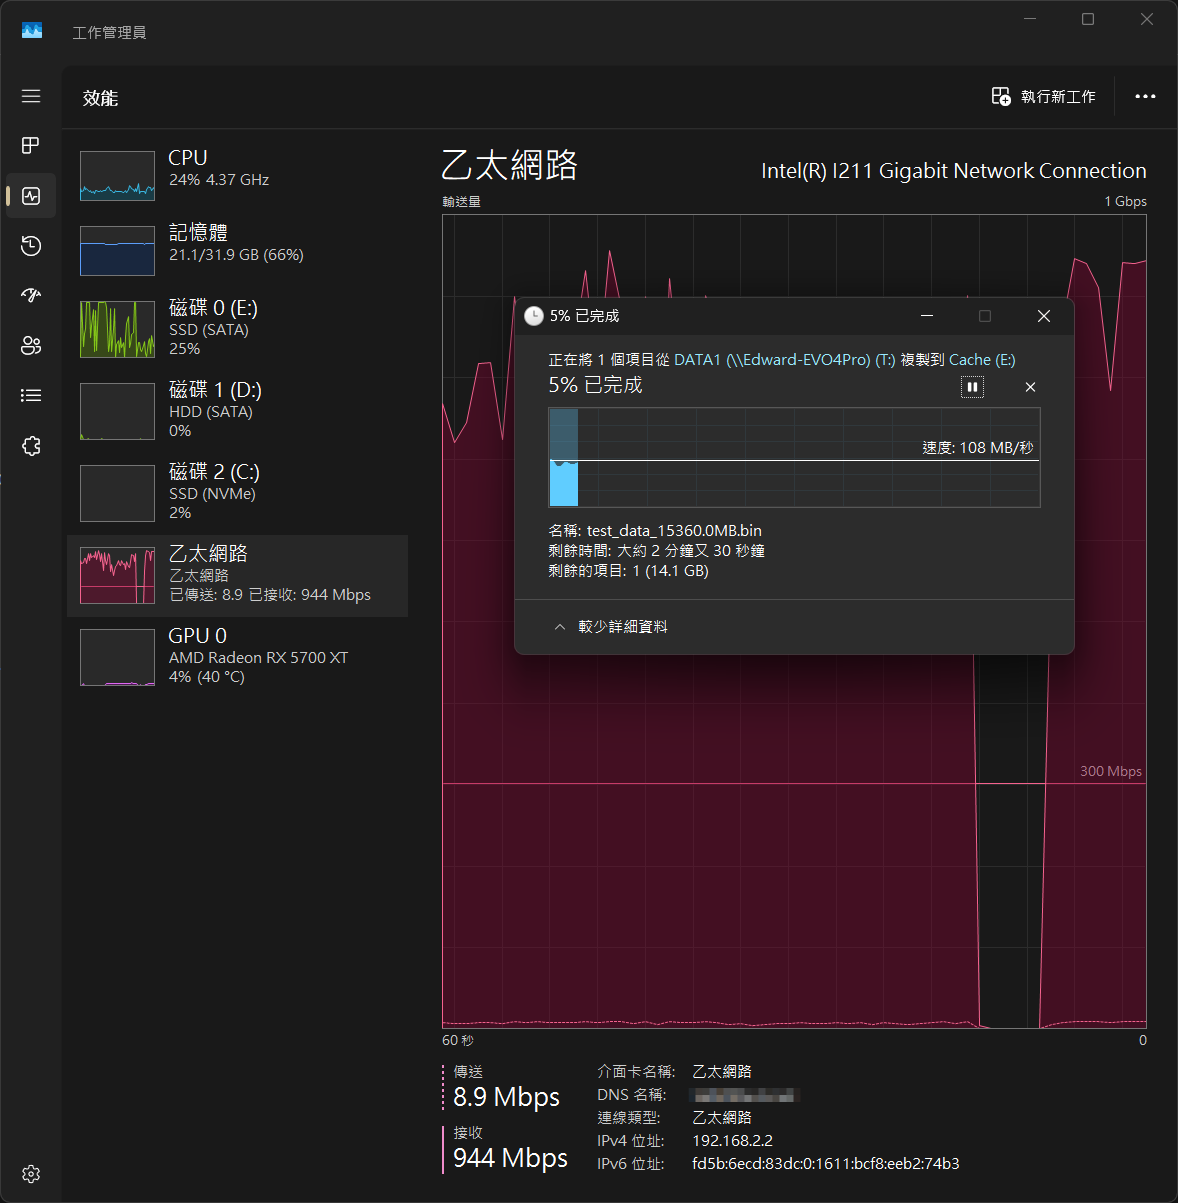Select 磁碟 2 (C:) NVMe item
This screenshot has width=1178, height=1203.
(x=237, y=492)
